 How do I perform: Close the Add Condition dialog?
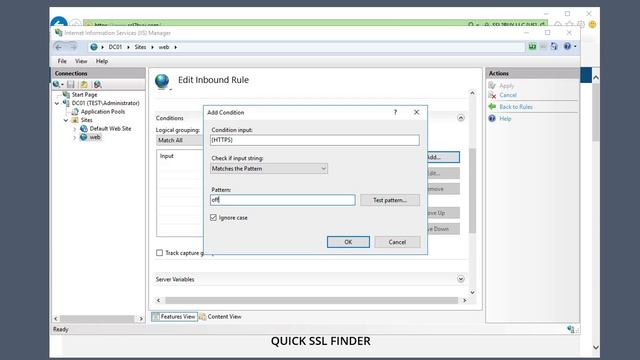(x=416, y=112)
